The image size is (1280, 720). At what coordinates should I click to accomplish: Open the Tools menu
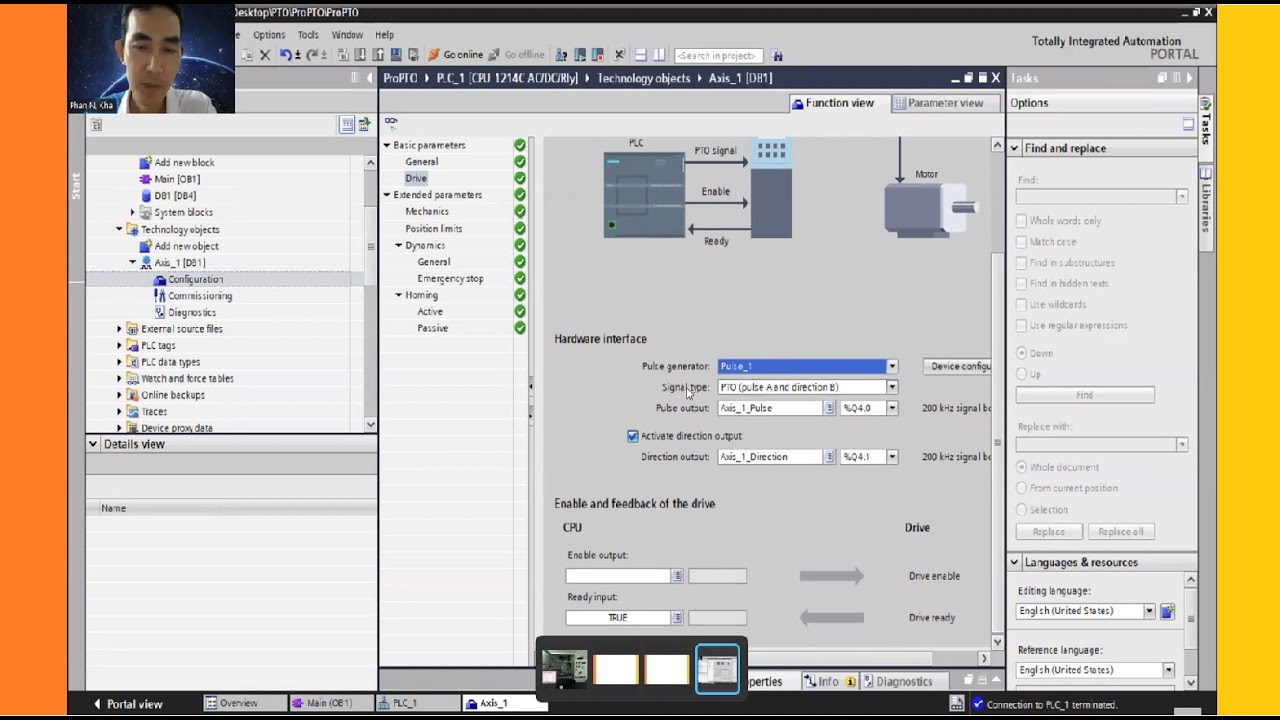click(x=308, y=35)
